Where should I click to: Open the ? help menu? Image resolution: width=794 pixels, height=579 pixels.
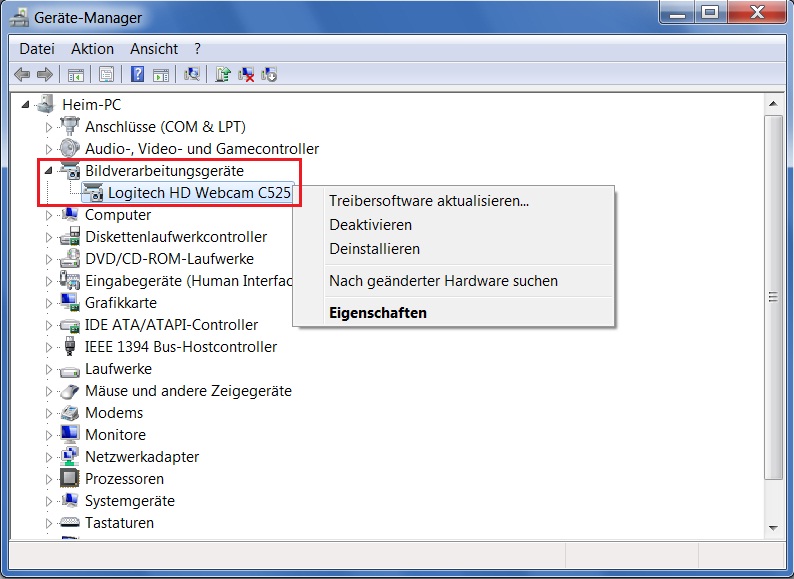(x=197, y=49)
